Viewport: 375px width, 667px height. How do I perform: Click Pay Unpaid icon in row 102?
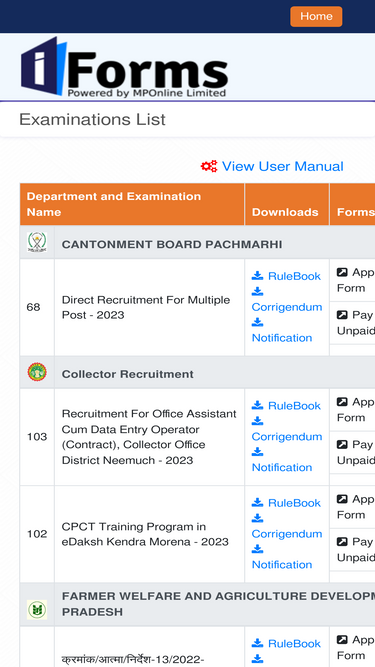(342, 542)
